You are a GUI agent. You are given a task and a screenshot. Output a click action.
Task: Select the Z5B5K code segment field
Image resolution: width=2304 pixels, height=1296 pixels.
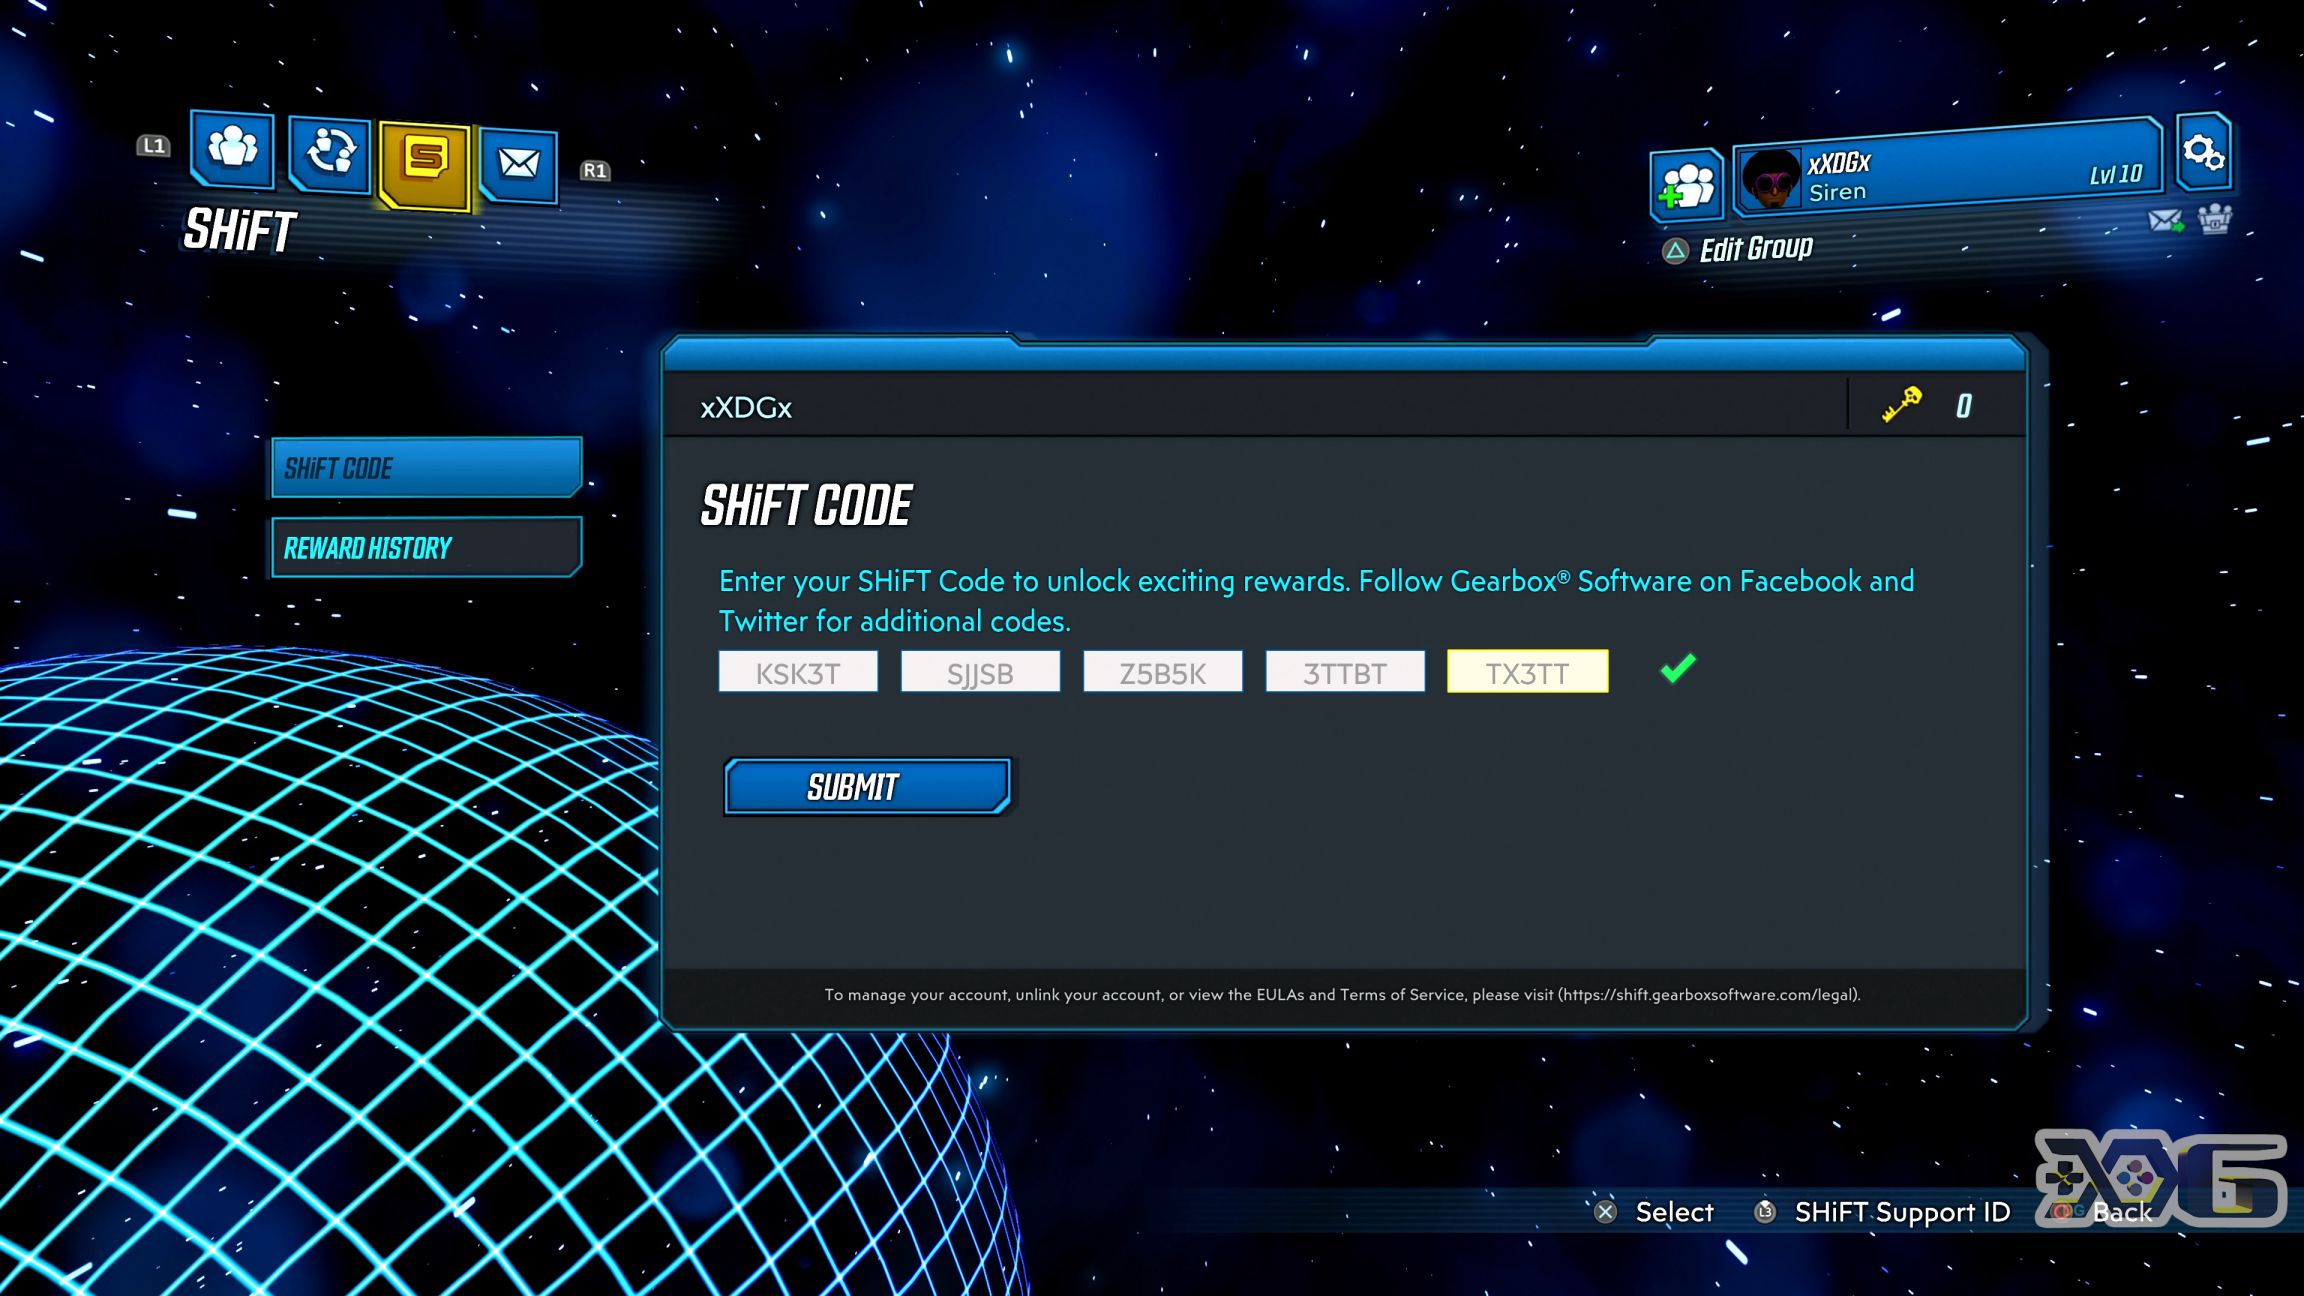click(1163, 673)
